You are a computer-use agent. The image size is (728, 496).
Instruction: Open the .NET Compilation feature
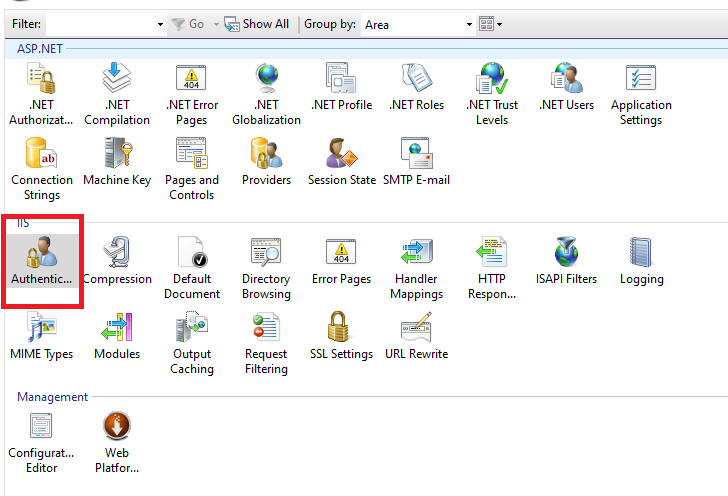click(117, 95)
